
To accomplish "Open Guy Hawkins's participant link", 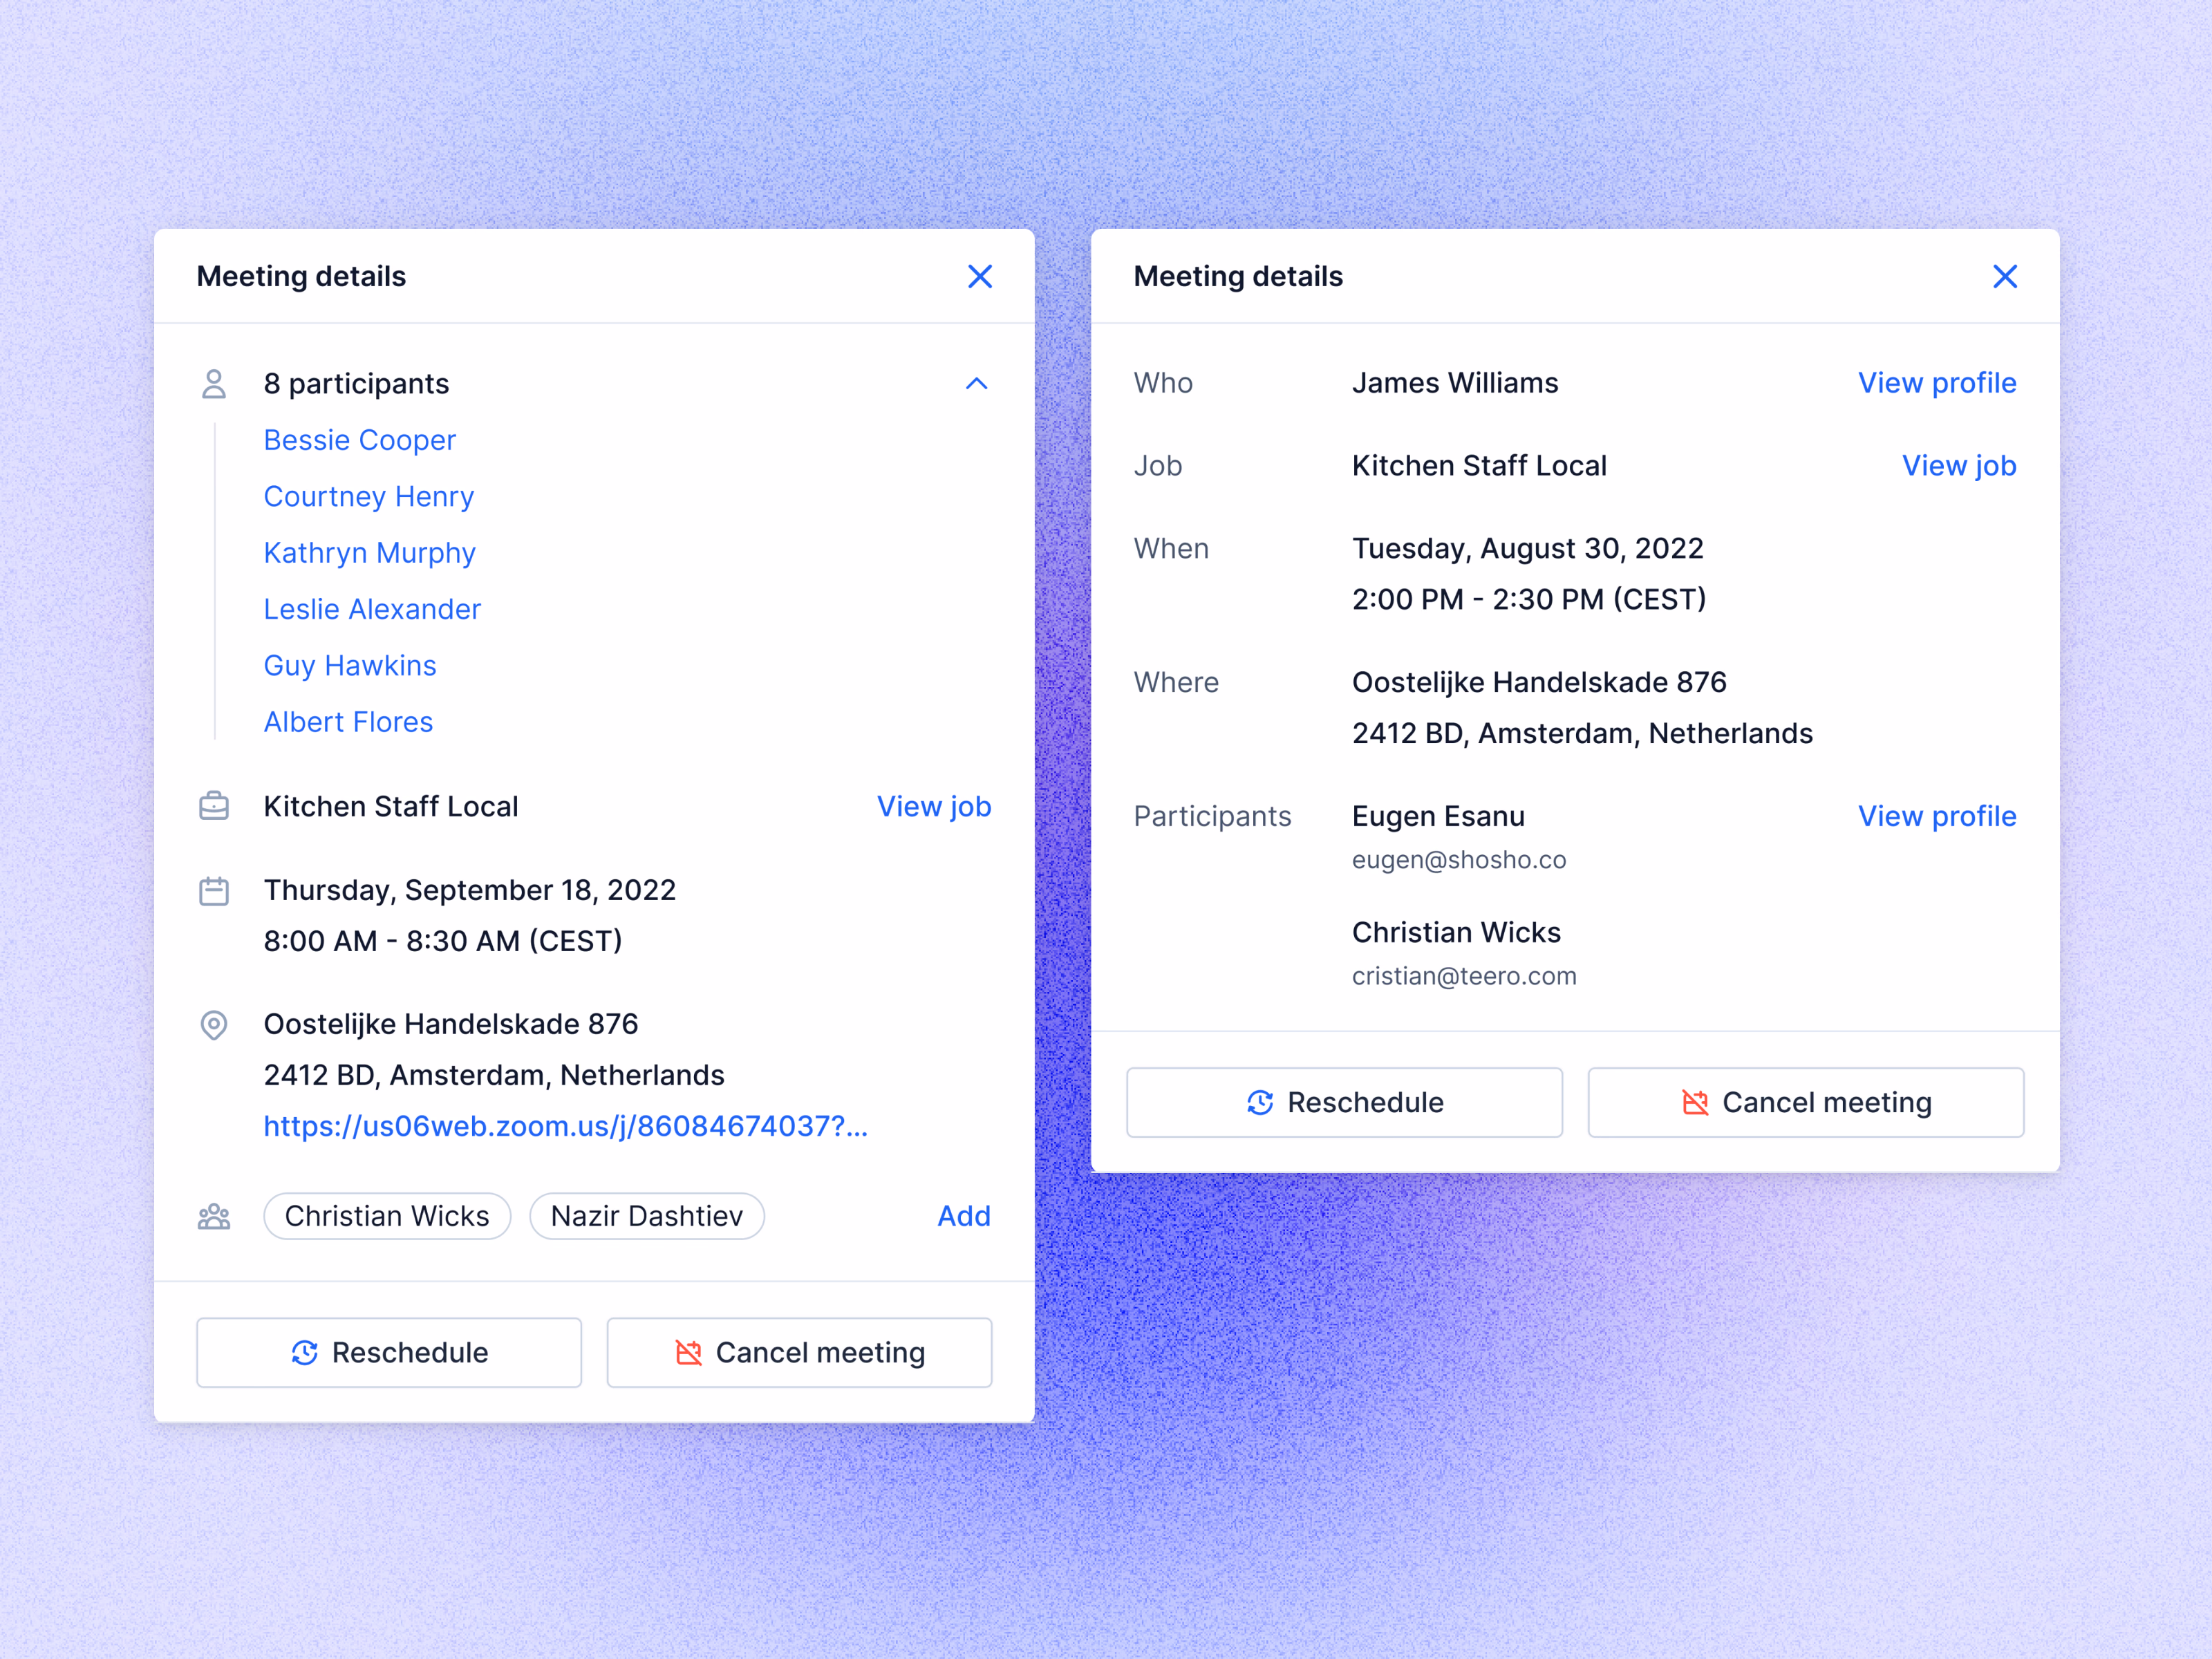I will pyautogui.click(x=350, y=666).
